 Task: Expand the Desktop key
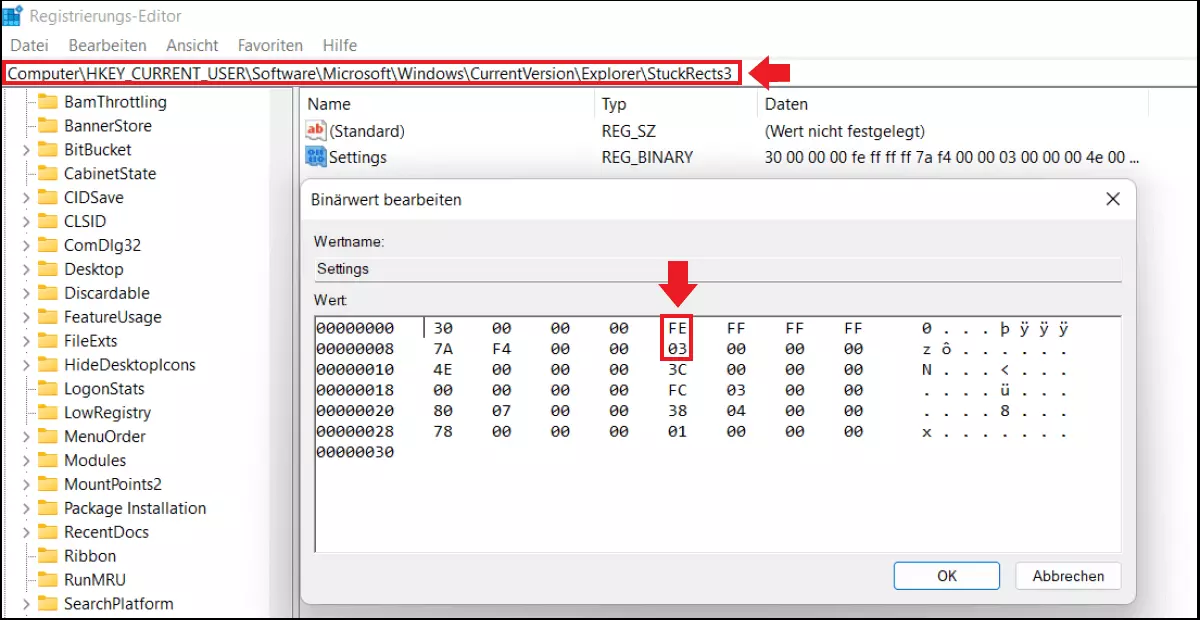click(x=26, y=270)
